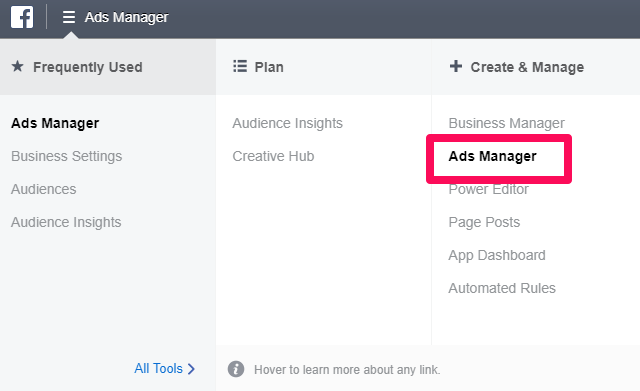Open Audiences link
This screenshot has width=640, height=391.
coord(44,189)
